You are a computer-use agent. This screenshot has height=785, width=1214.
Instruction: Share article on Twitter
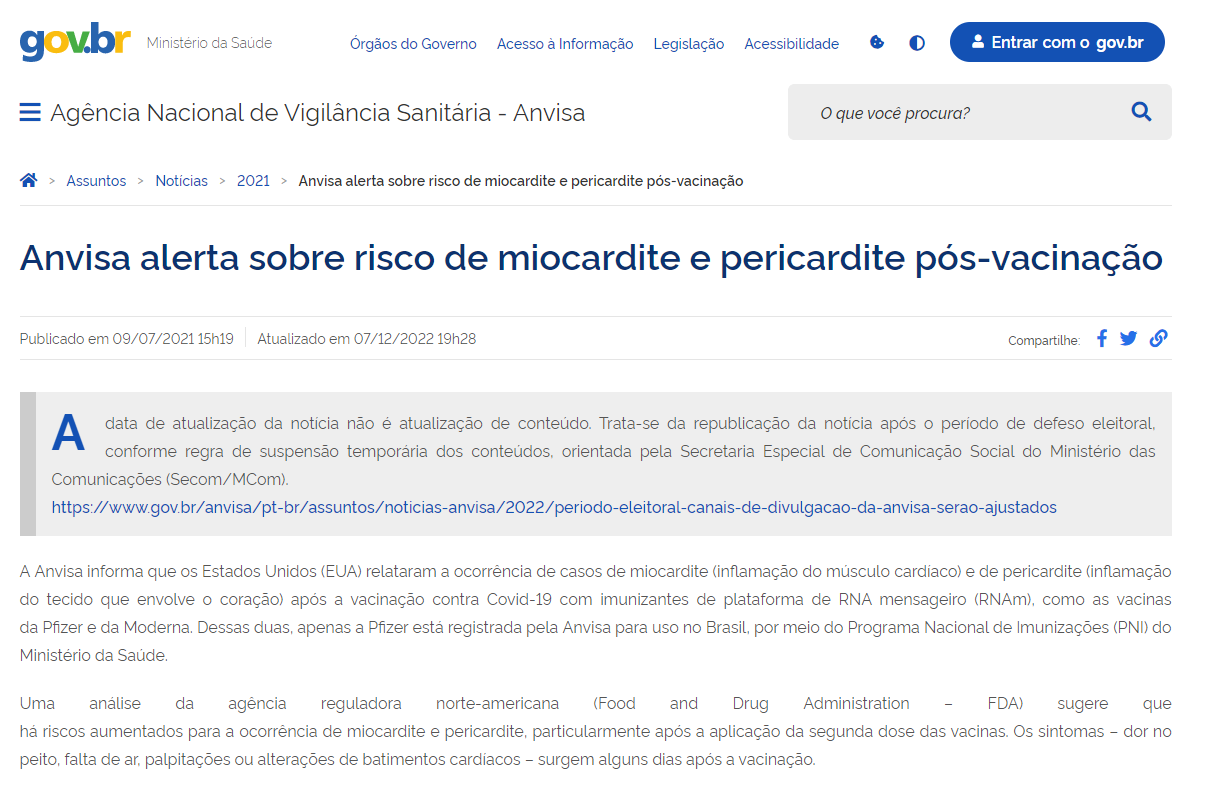click(1129, 338)
